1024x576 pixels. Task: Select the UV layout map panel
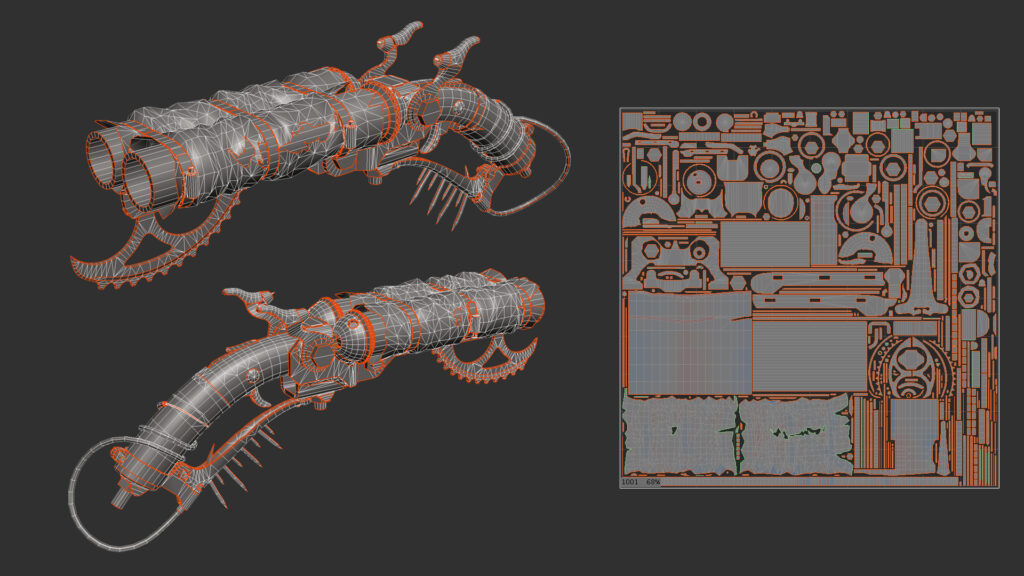point(809,298)
